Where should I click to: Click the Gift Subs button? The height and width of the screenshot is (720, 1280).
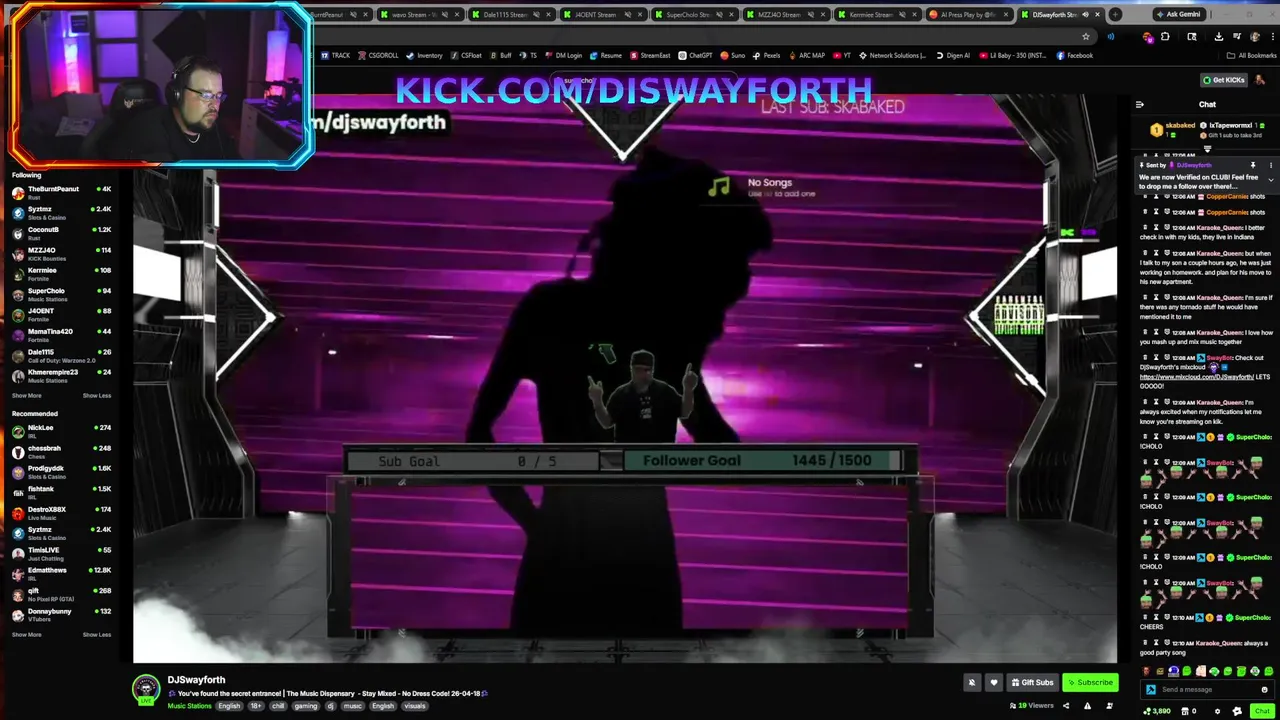[x=1032, y=683]
